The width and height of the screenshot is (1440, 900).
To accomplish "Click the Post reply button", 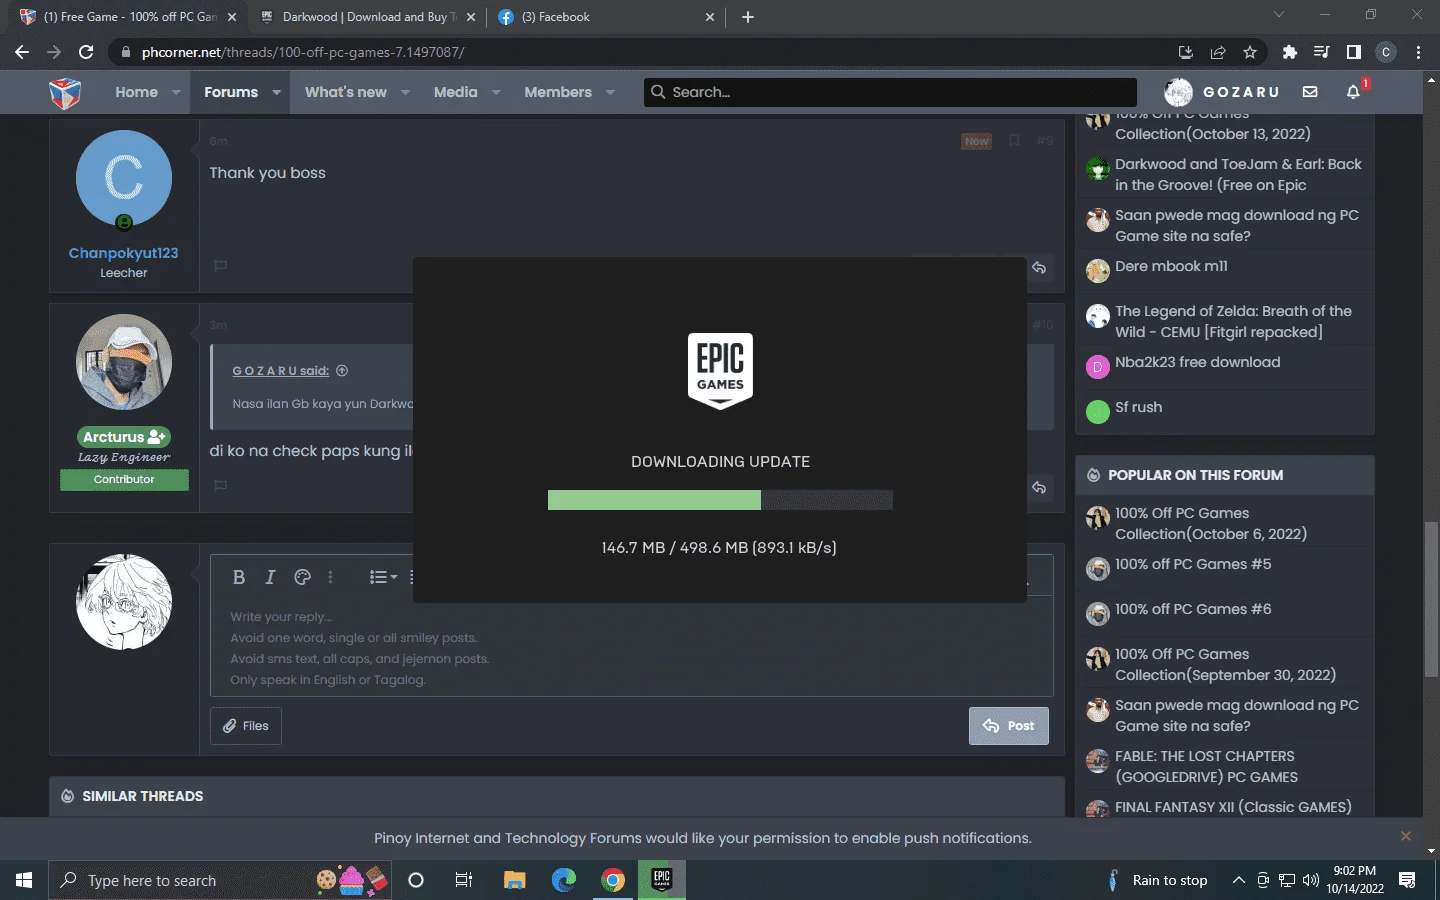I will 1009,726.
